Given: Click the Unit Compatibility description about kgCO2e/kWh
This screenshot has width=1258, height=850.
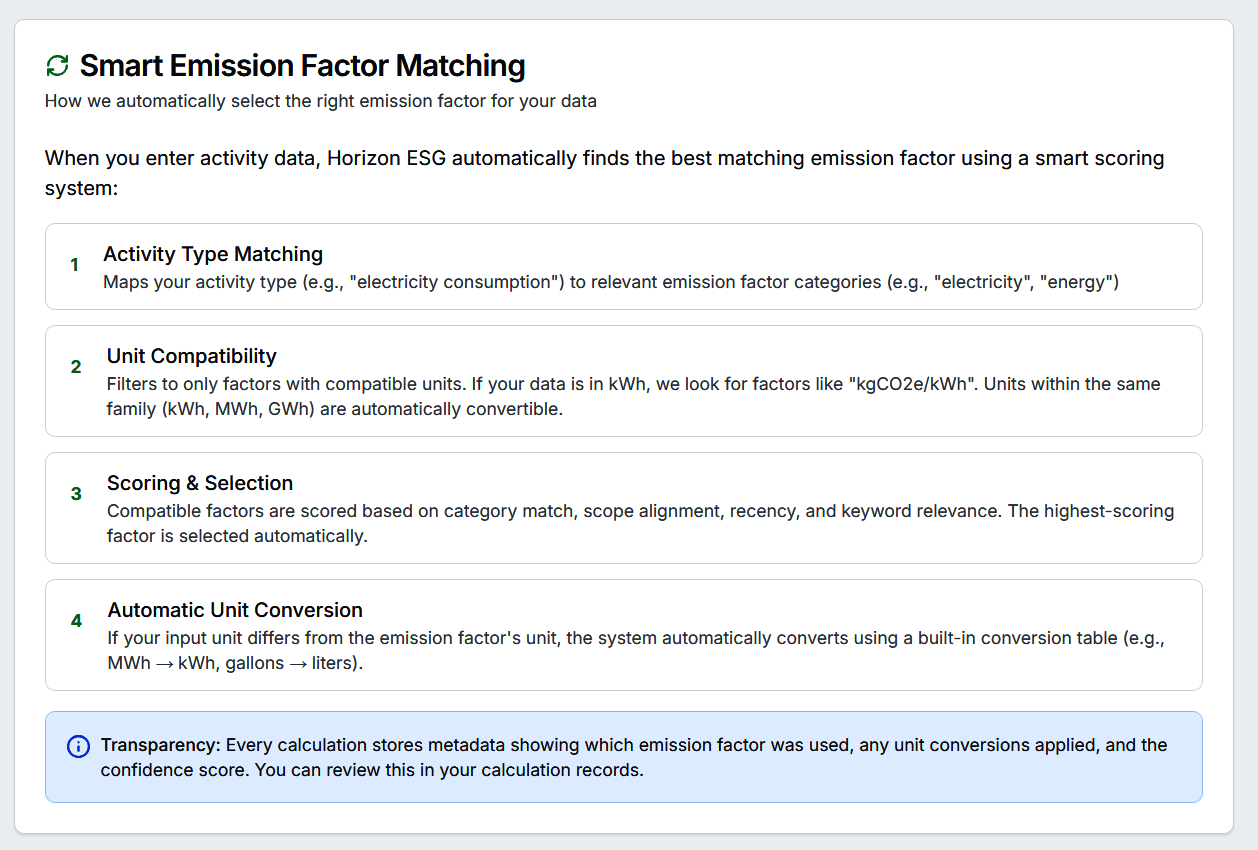Looking at the screenshot, I should click(x=634, y=397).
